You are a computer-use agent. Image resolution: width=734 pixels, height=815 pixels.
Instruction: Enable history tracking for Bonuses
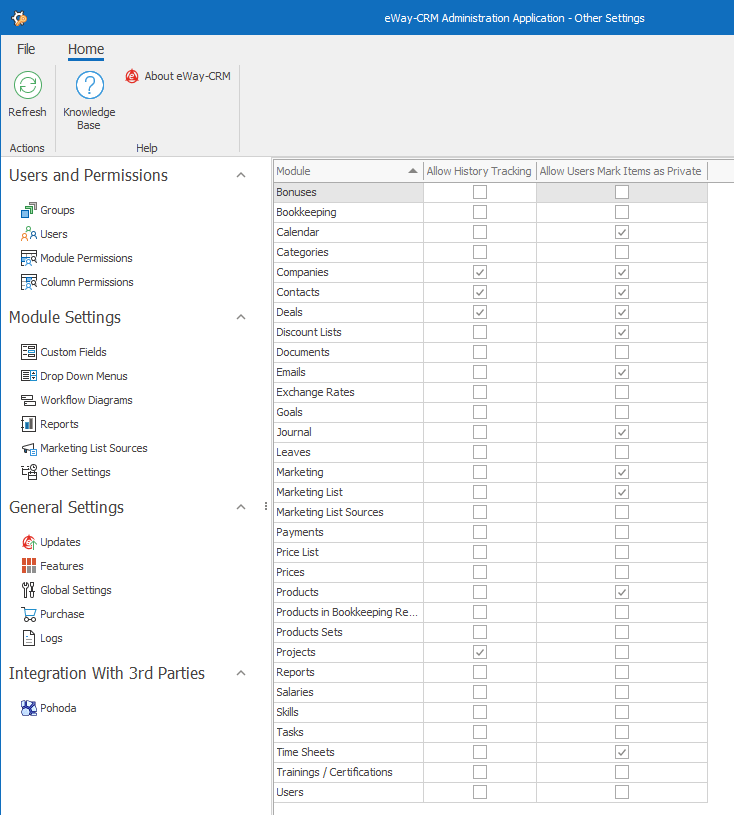click(x=480, y=192)
